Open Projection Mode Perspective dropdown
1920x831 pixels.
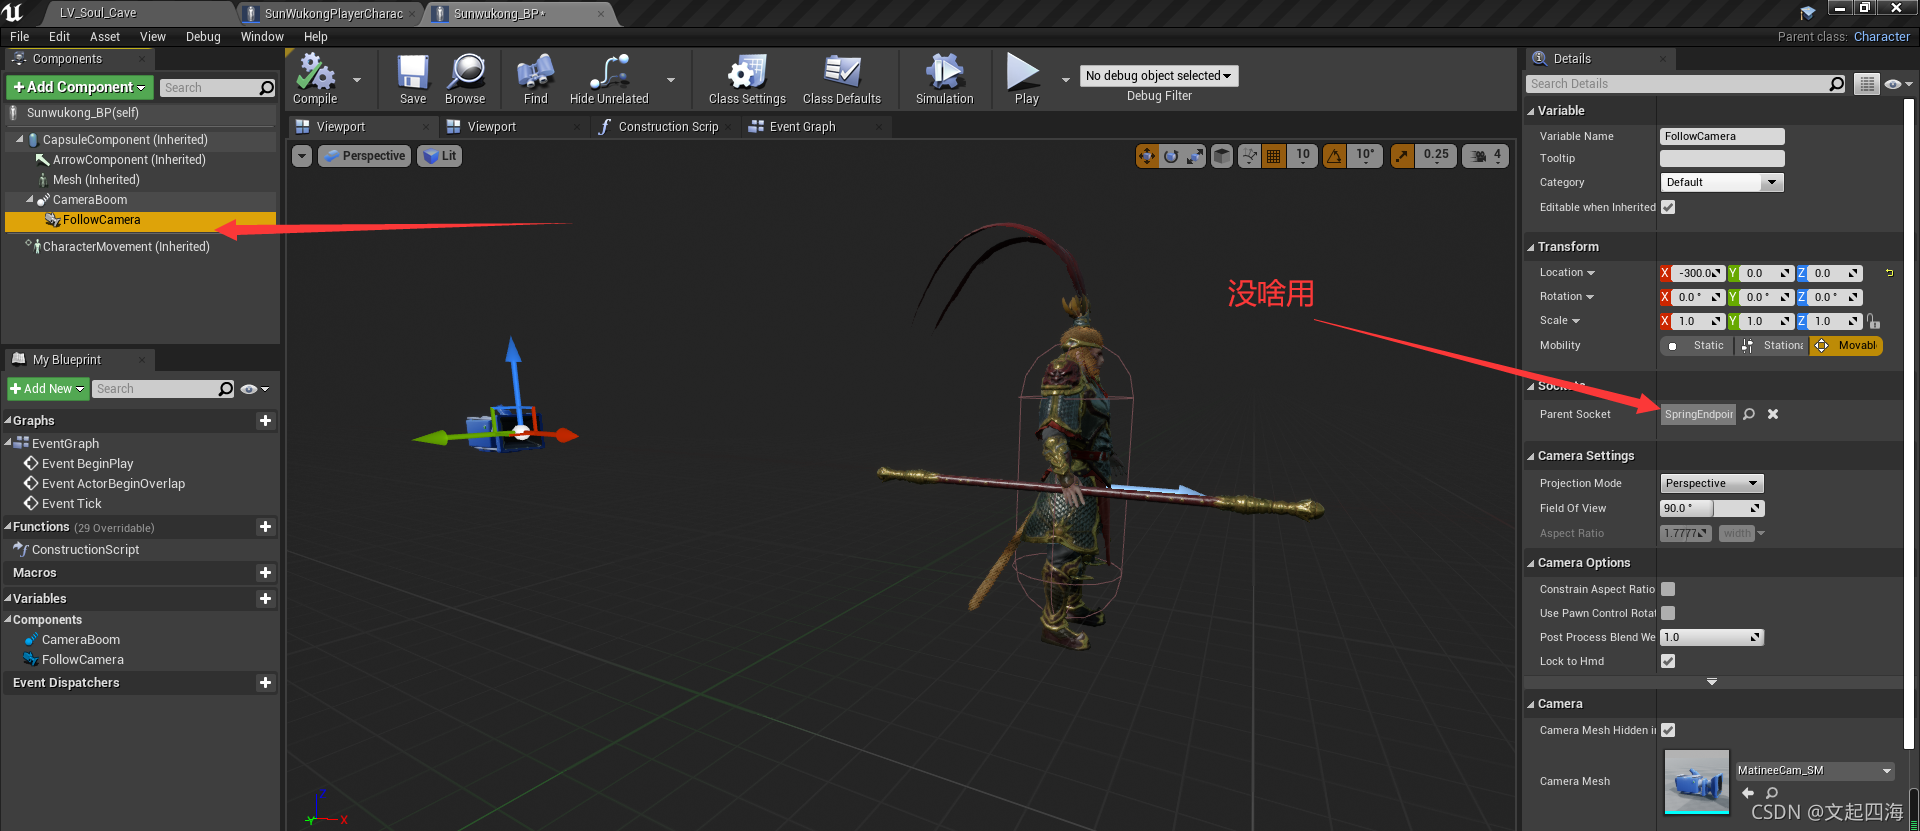(x=1712, y=484)
